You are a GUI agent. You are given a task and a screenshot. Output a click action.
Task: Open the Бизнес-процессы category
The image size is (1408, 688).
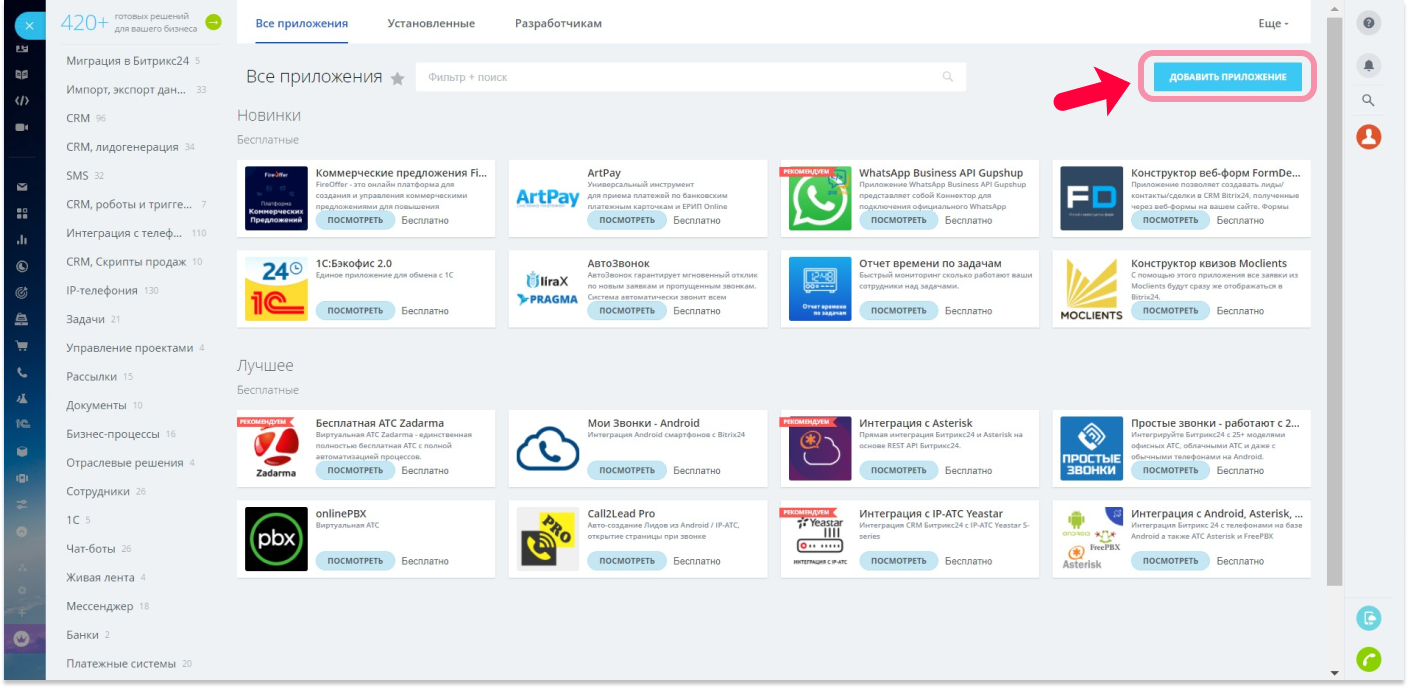pyautogui.click(x=113, y=434)
